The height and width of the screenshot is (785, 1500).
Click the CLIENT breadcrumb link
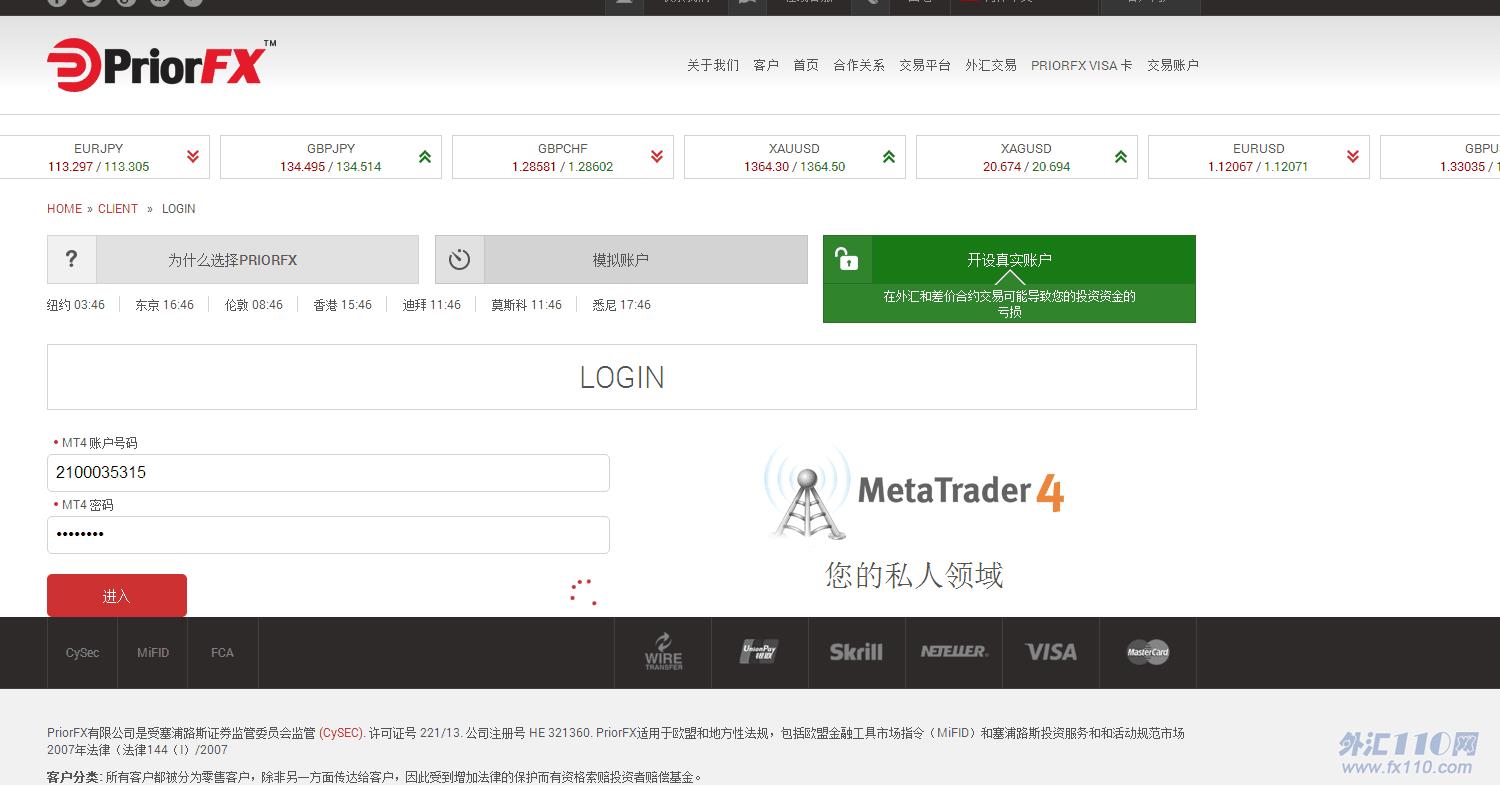coord(118,209)
